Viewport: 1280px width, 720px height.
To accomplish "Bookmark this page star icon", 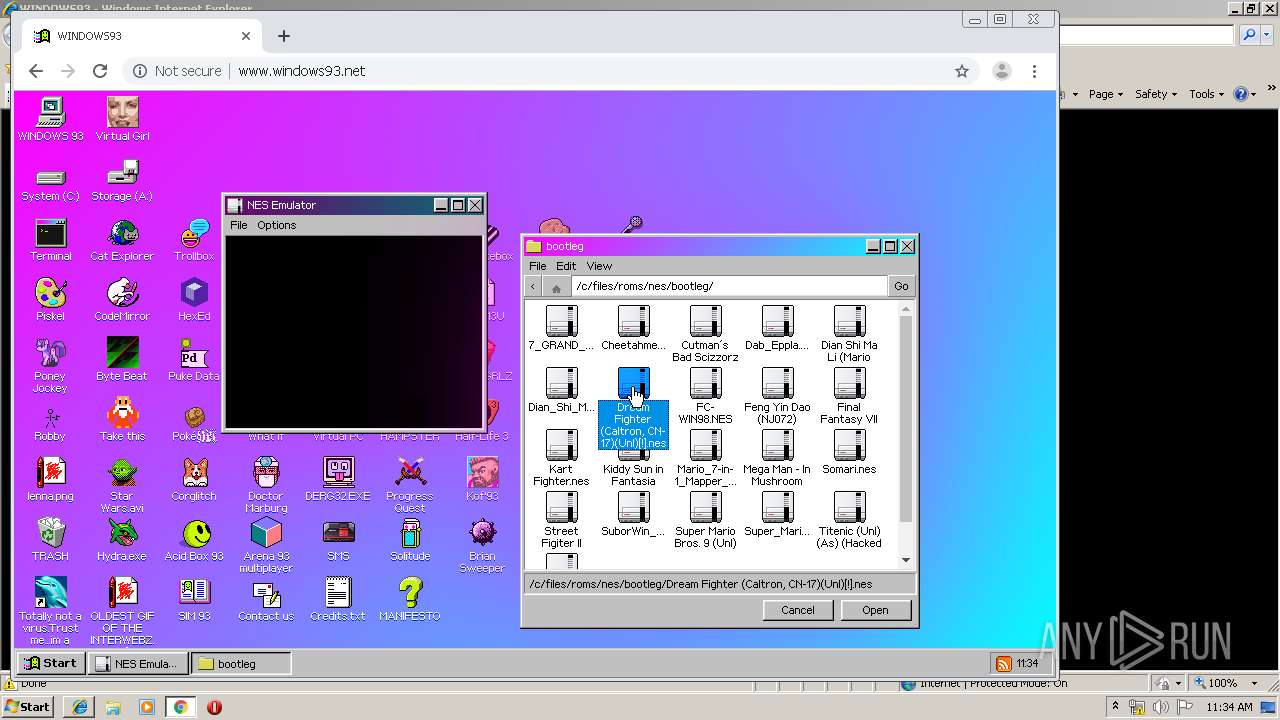I will pos(962,71).
